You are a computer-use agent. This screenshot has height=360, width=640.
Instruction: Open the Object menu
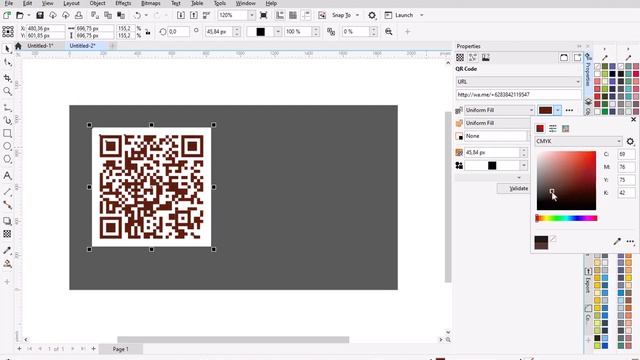click(97, 3)
